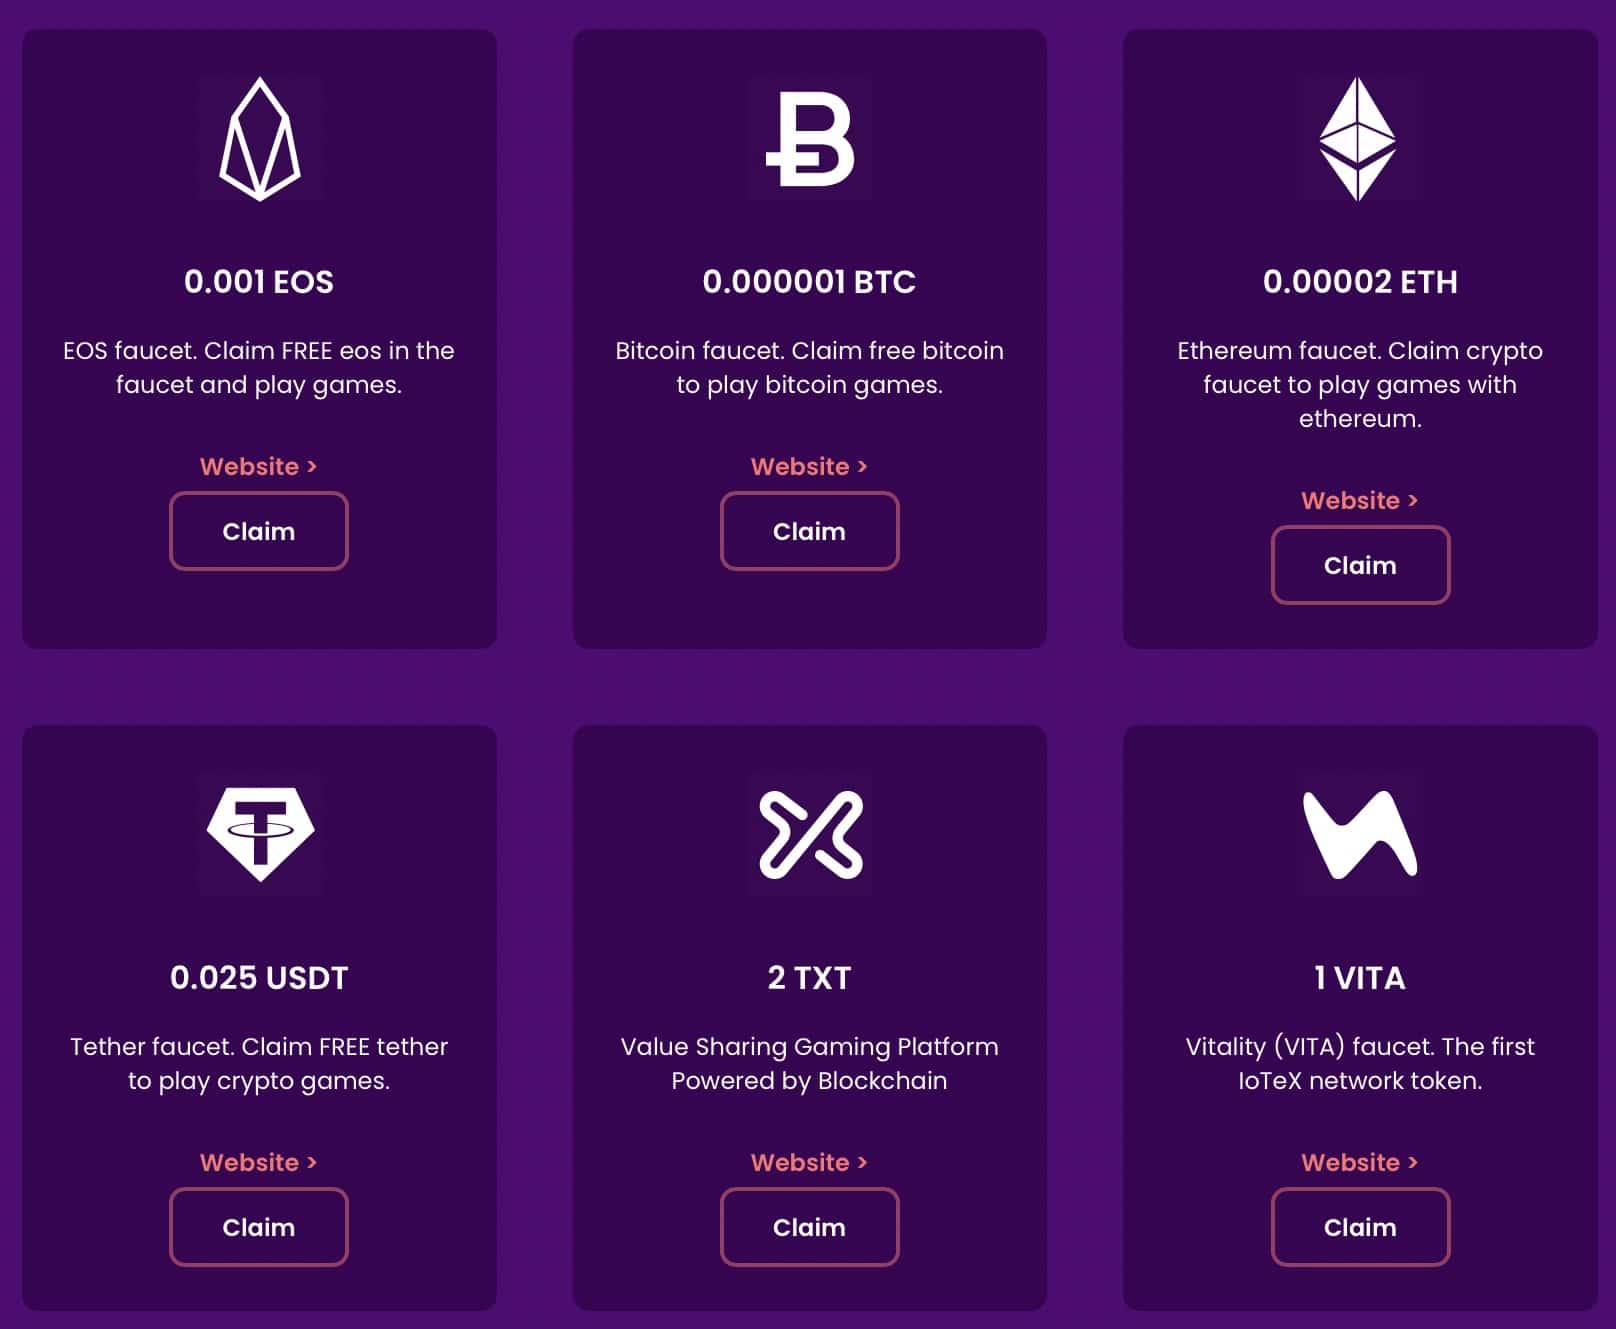Image resolution: width=1616 pixels, height=1329 pixels.
Task: Claim the 1 VITA faucet
Action: pyautogui.click(x=1360, y=1227)
